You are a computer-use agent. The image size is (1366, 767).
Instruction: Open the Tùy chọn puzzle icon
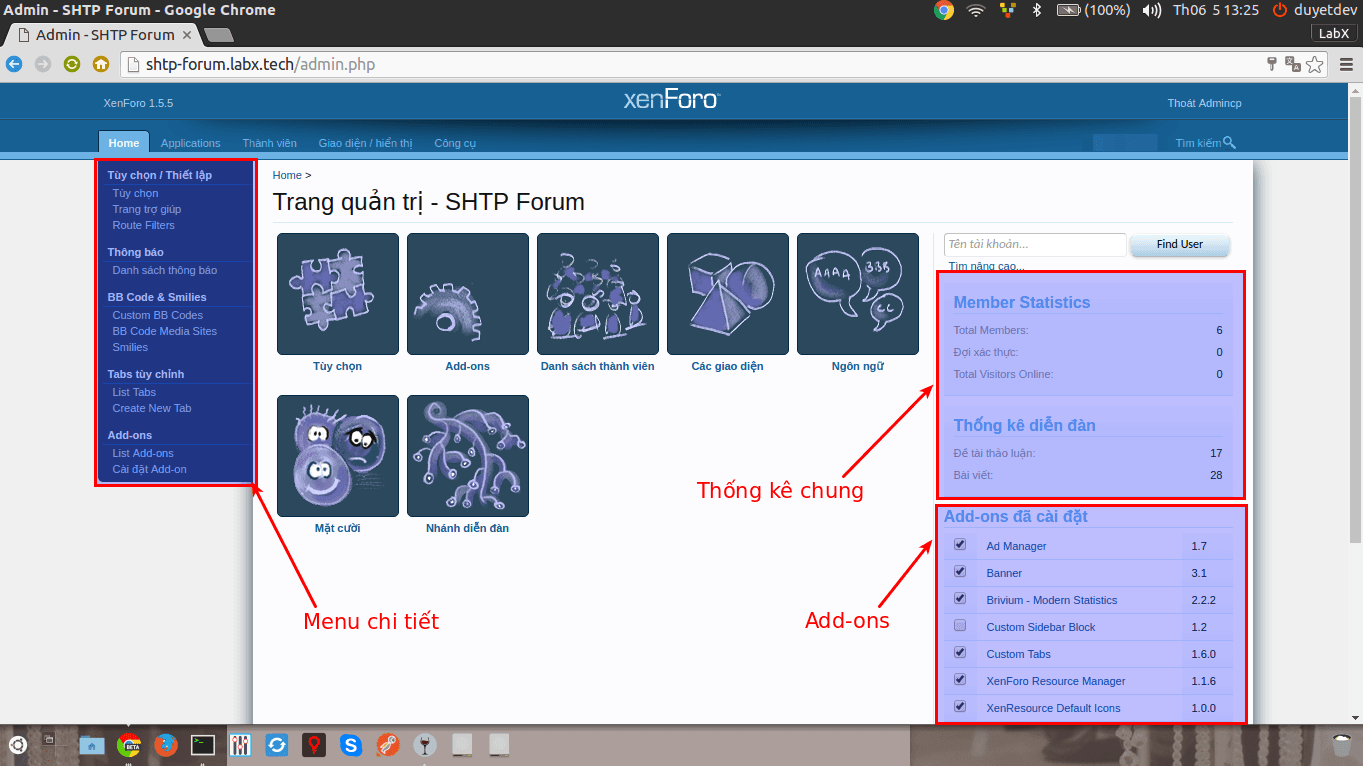pos(337,294)
